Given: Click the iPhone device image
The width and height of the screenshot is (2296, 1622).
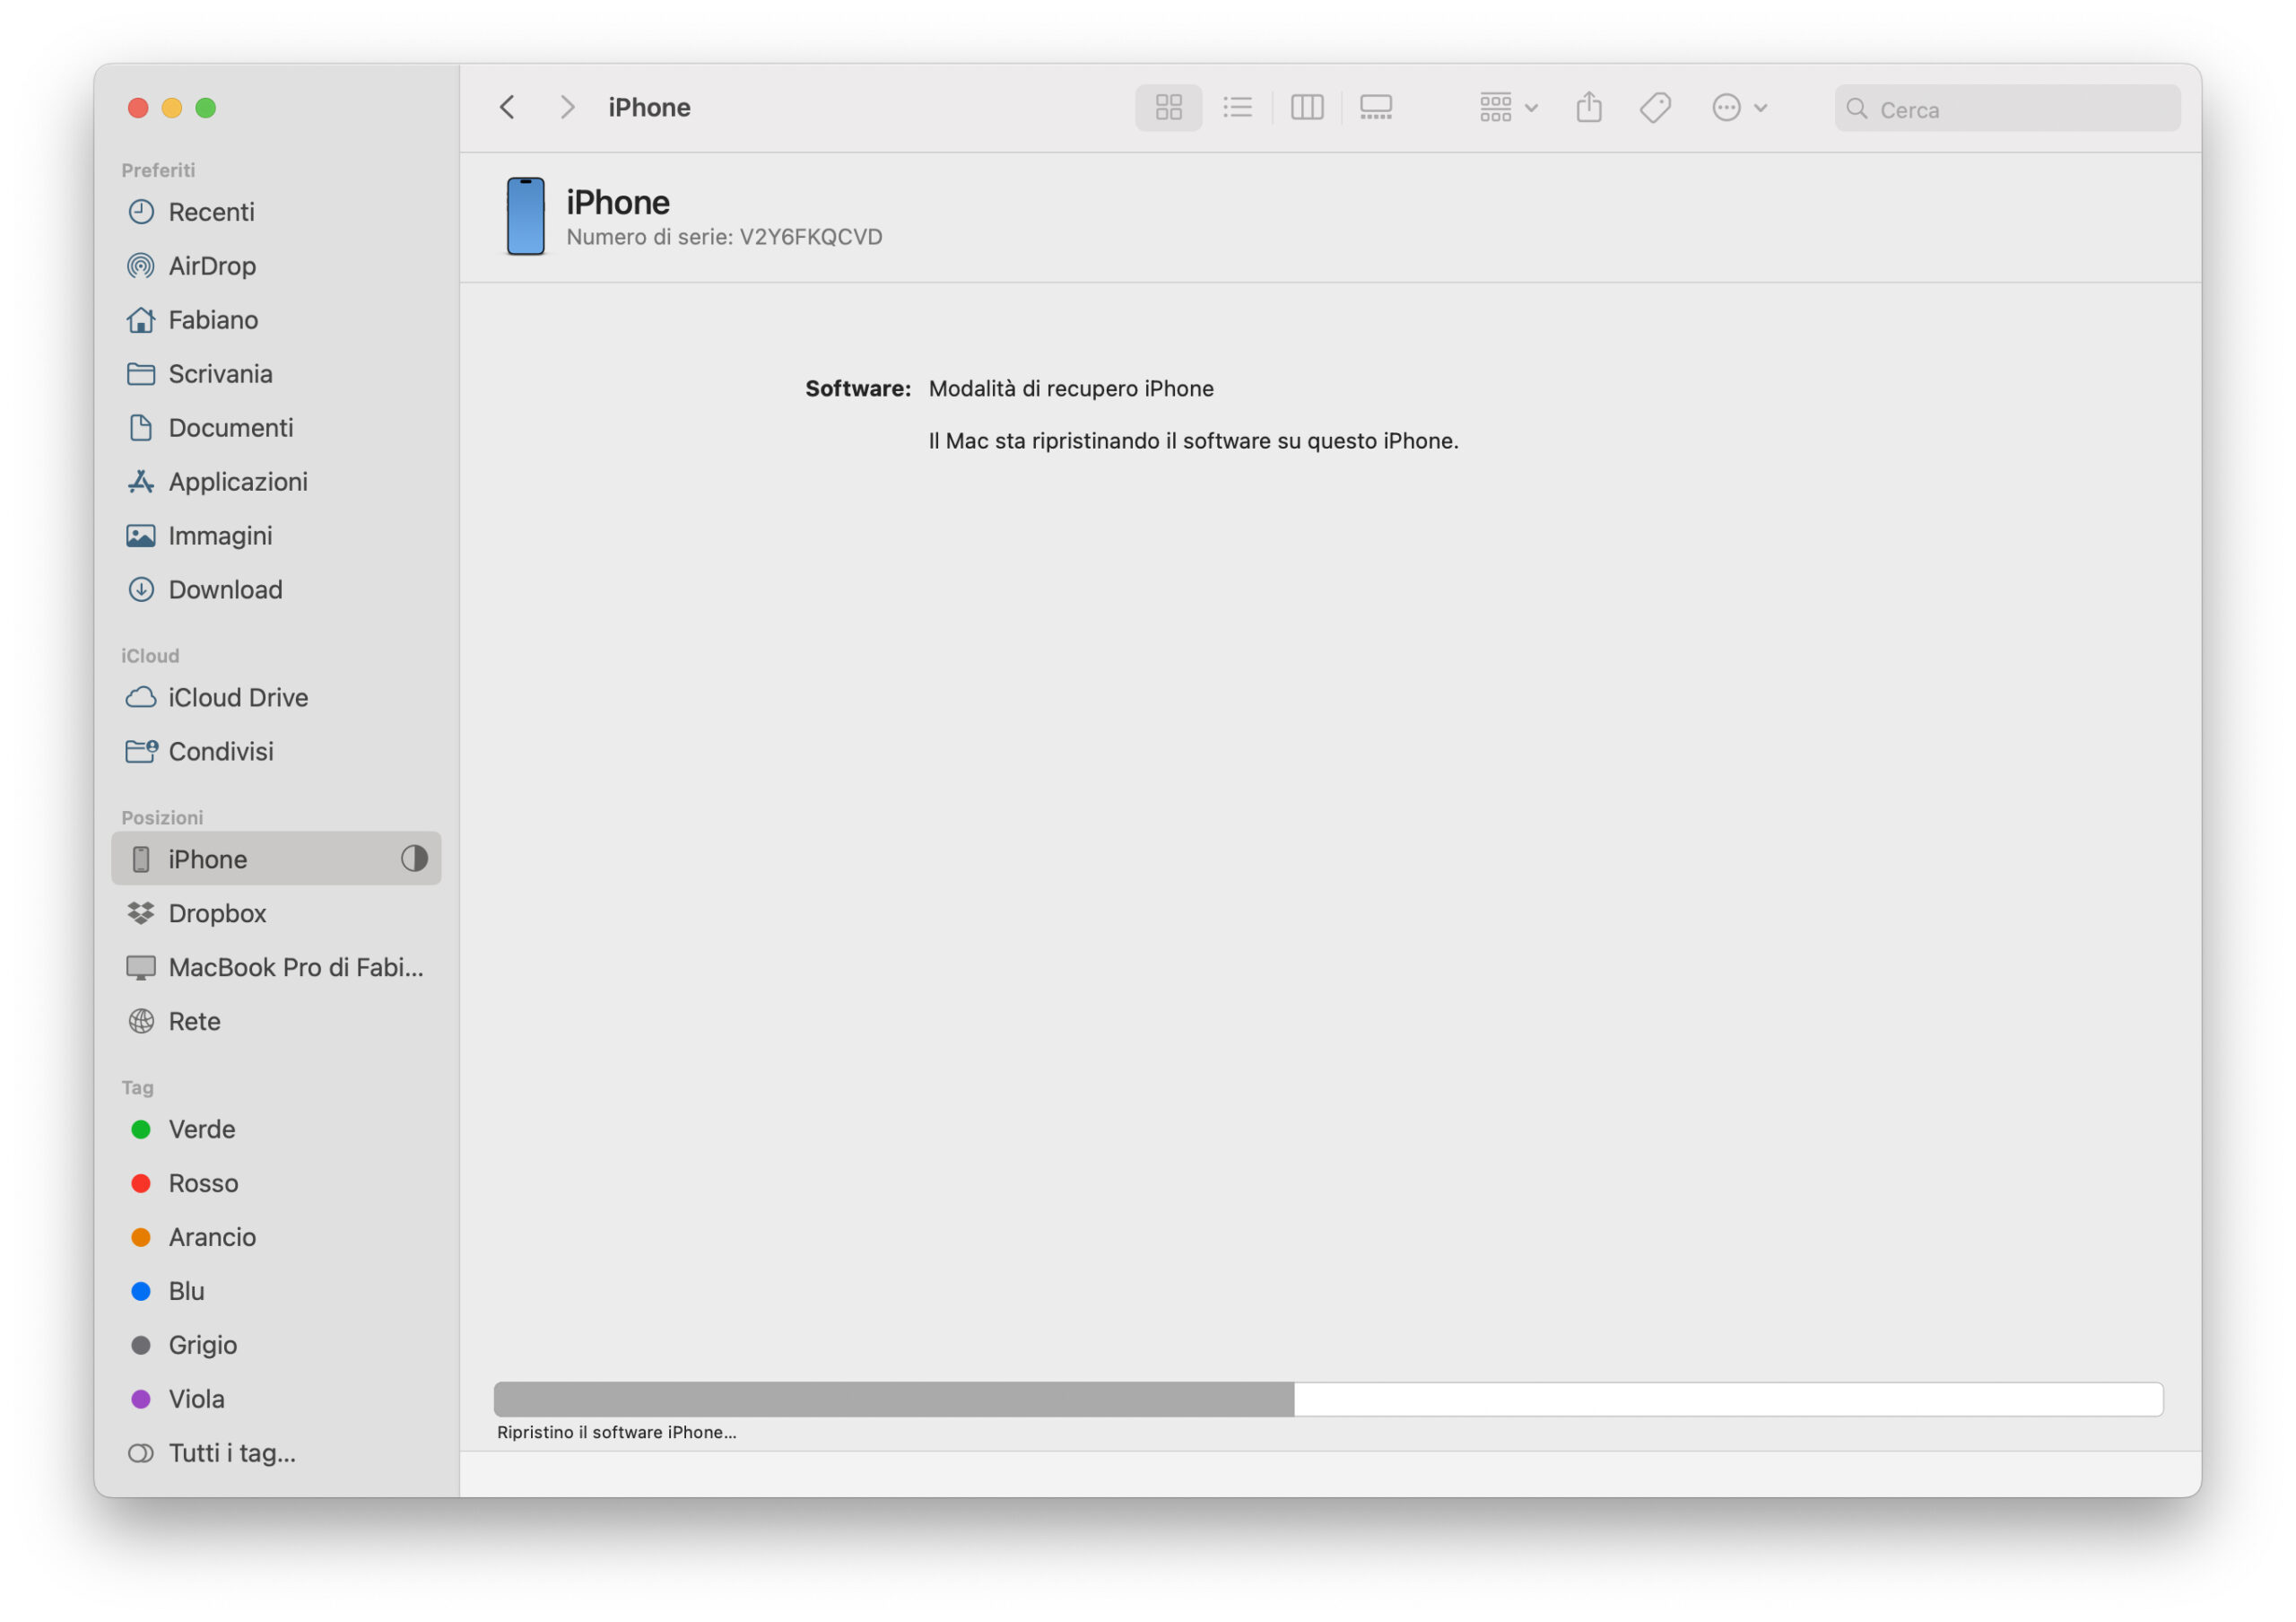Looking at the screenshot, I should click(x=526, y=216).
